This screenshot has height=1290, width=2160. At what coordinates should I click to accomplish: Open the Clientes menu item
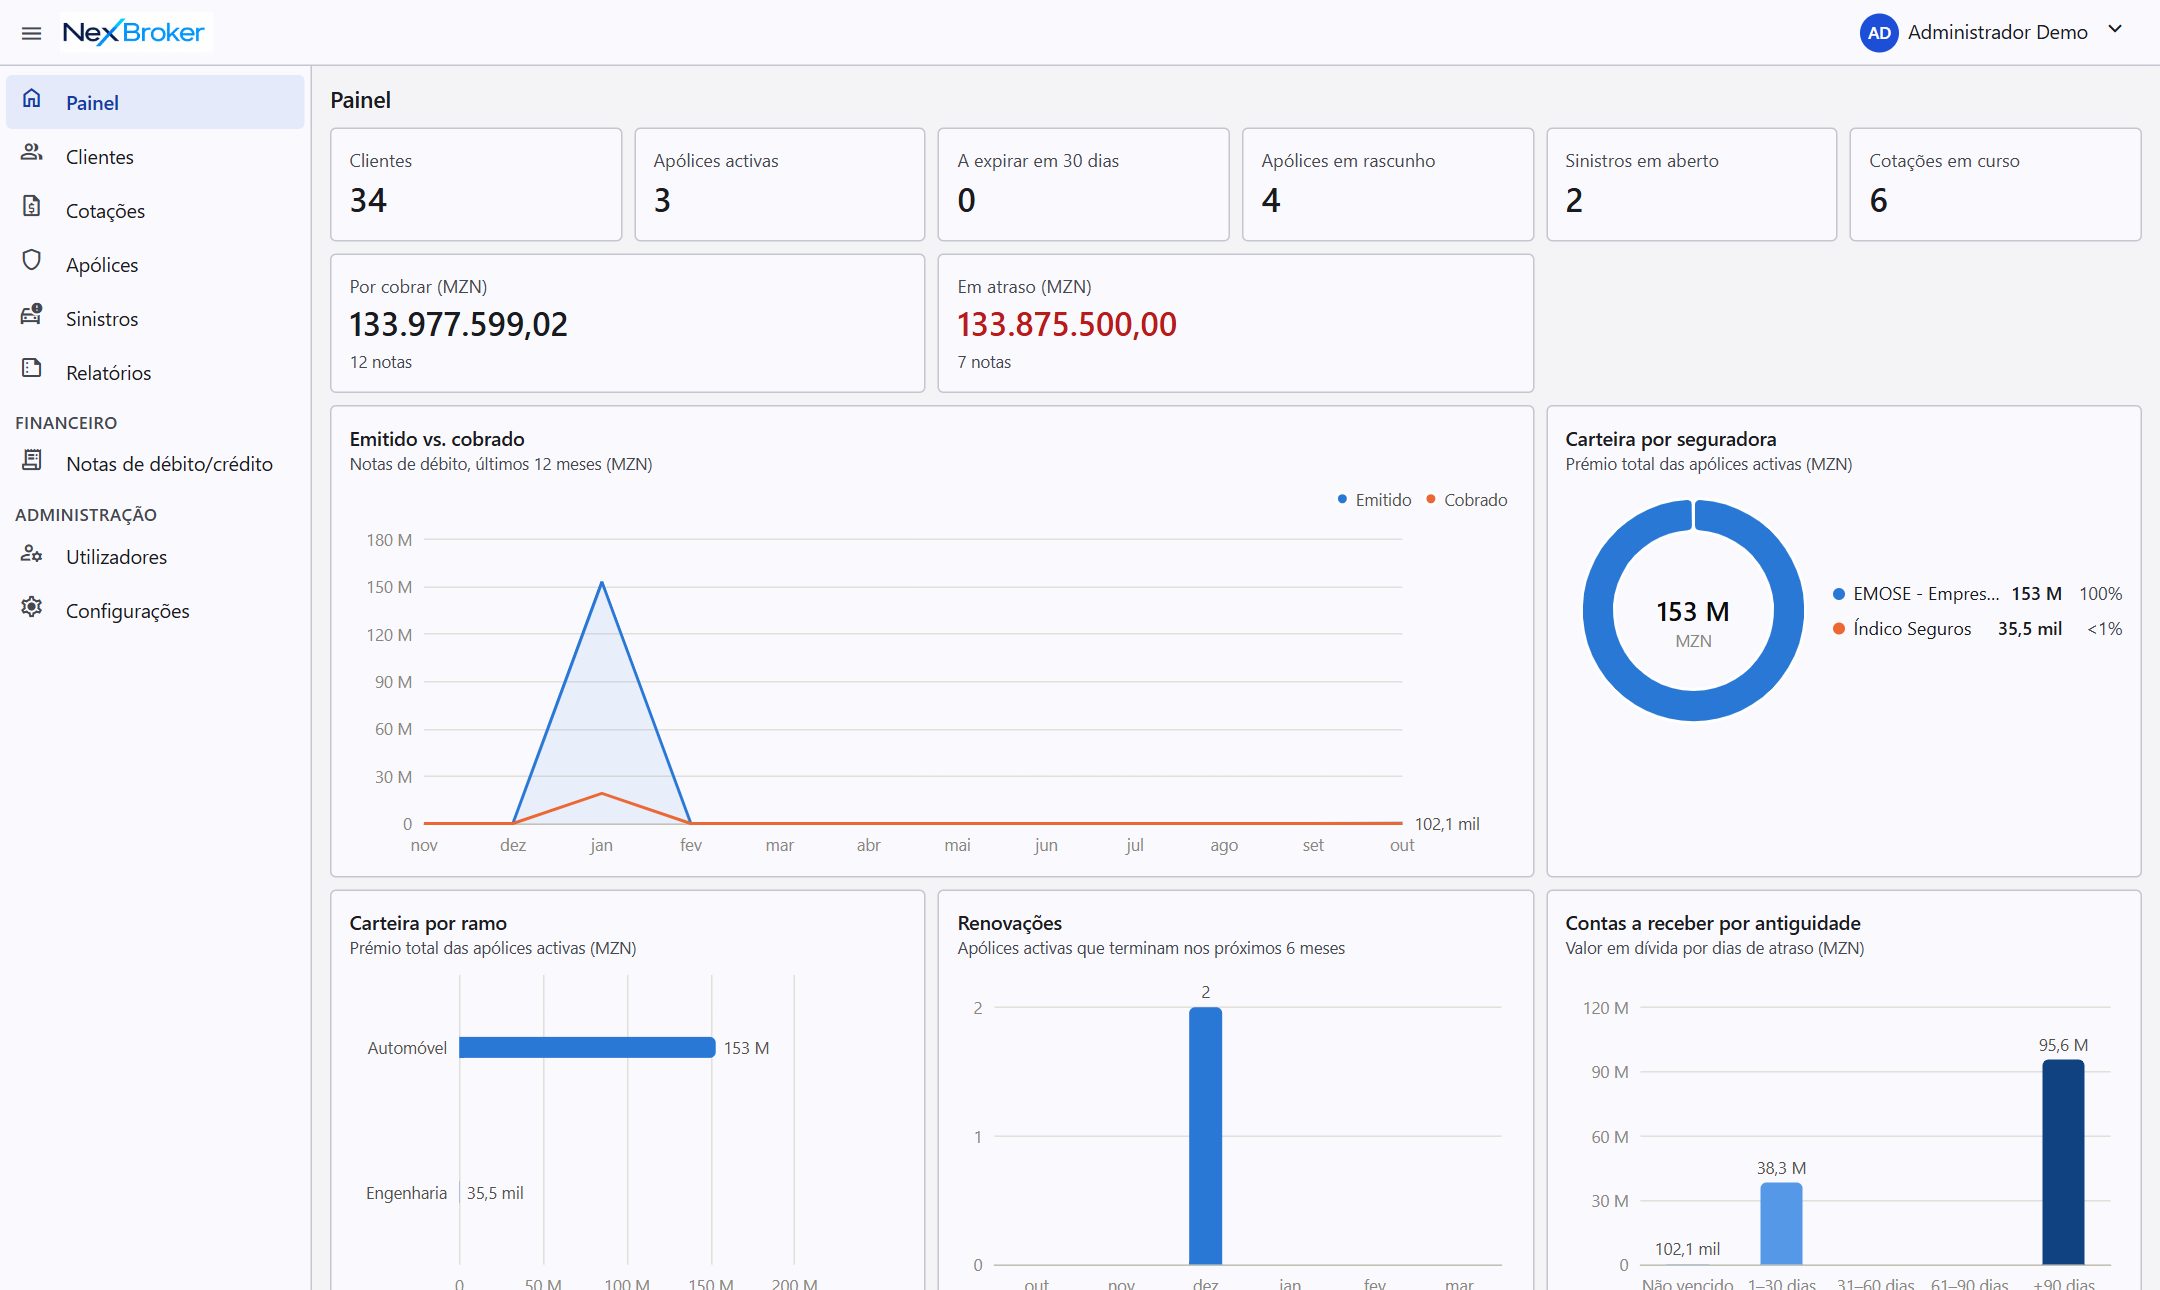[x=155, y=156]
